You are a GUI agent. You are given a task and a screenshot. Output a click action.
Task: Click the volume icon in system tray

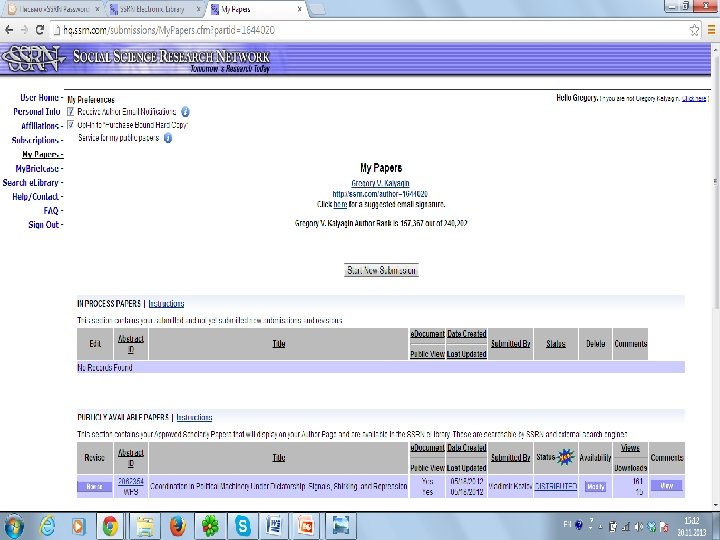click(639, 527)
